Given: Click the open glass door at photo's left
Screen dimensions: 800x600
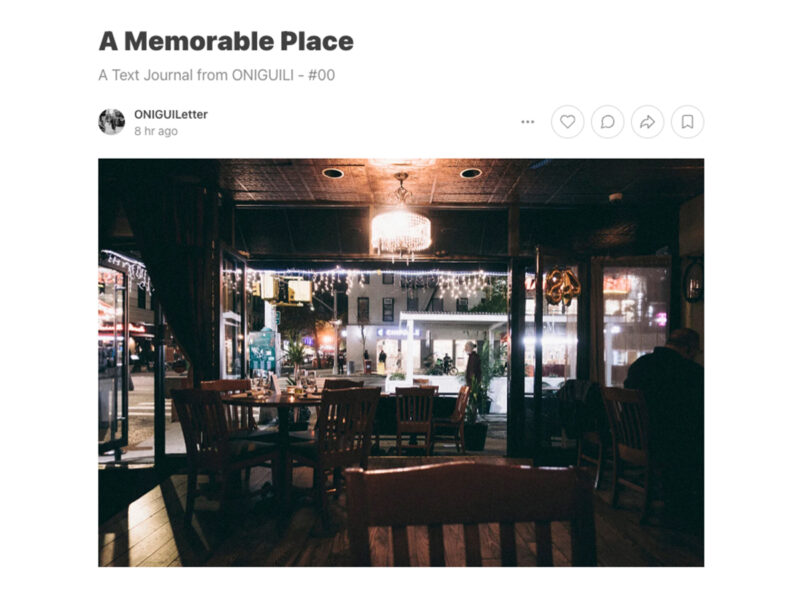Looking at the screenshot, I should pos(114,357).
